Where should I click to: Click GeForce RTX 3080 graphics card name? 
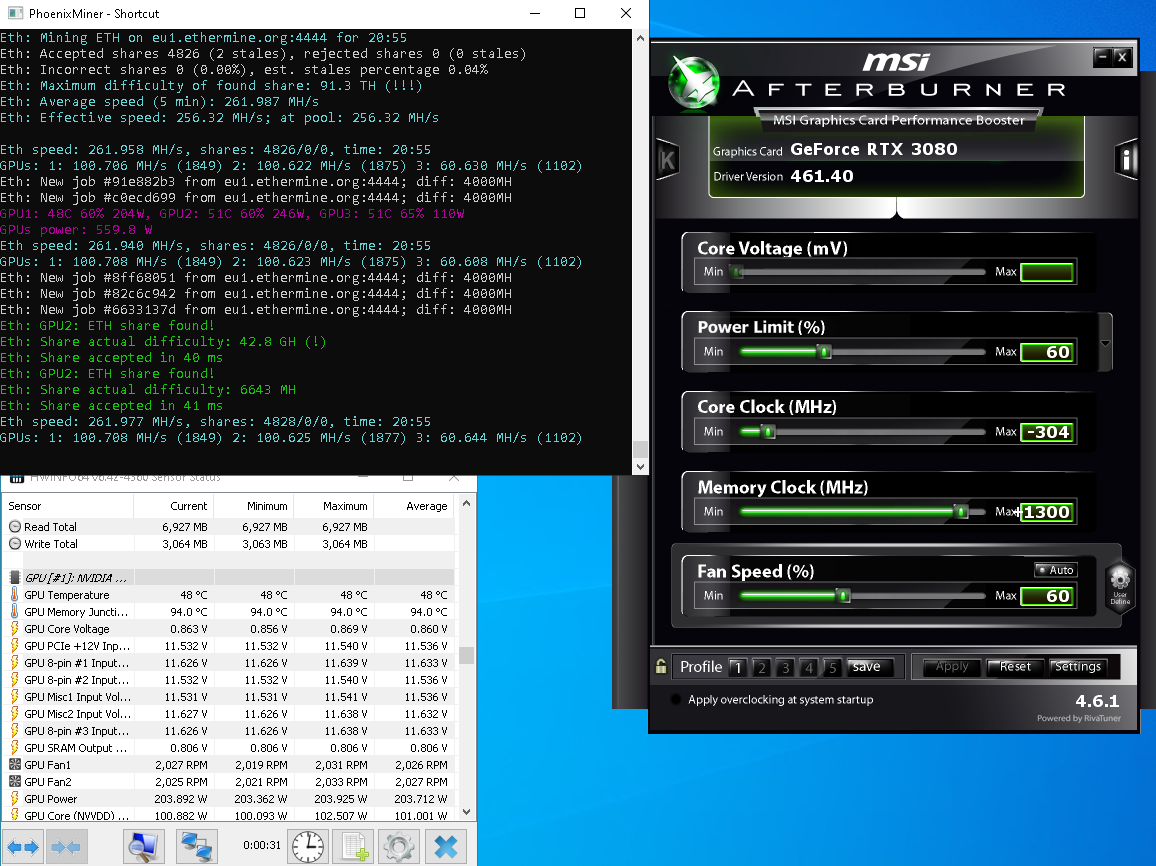pos(874,149)
